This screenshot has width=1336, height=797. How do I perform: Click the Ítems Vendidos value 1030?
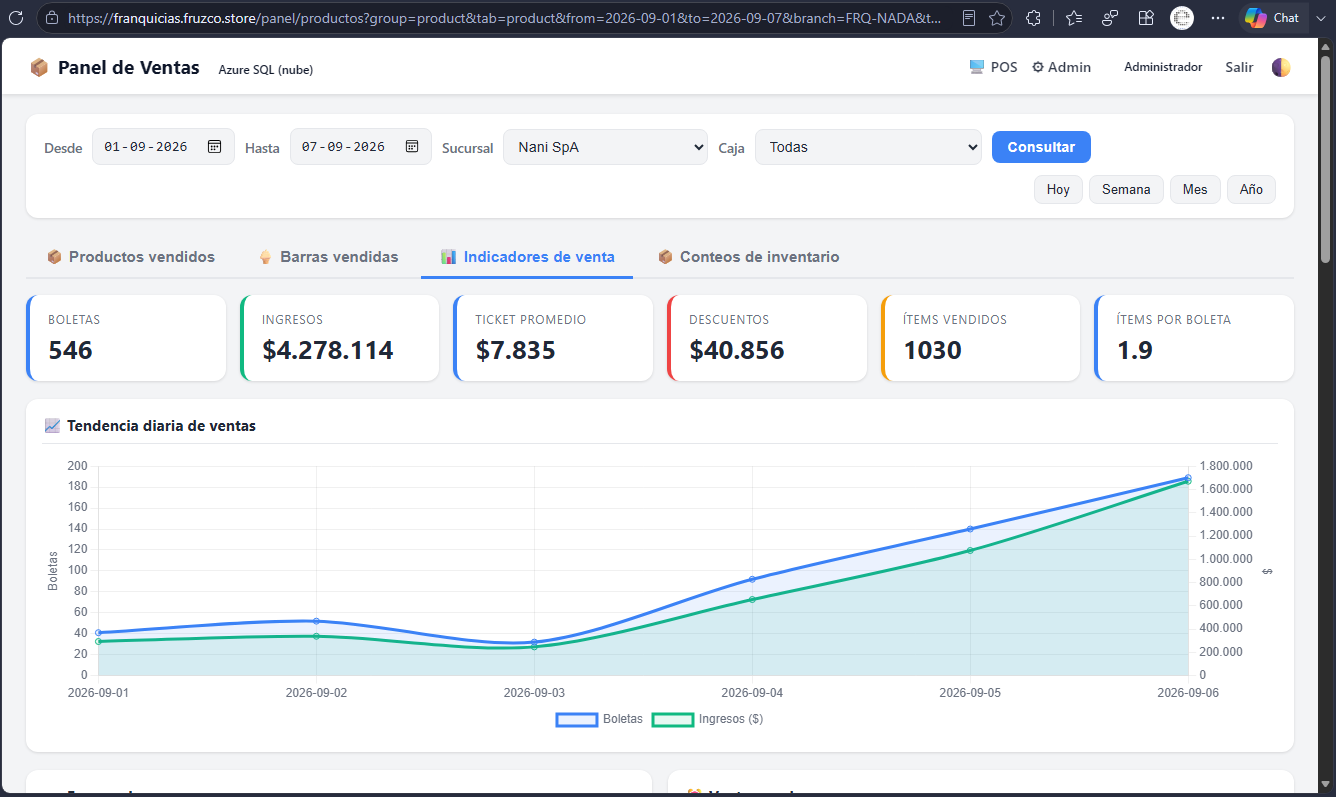[932, 350]
